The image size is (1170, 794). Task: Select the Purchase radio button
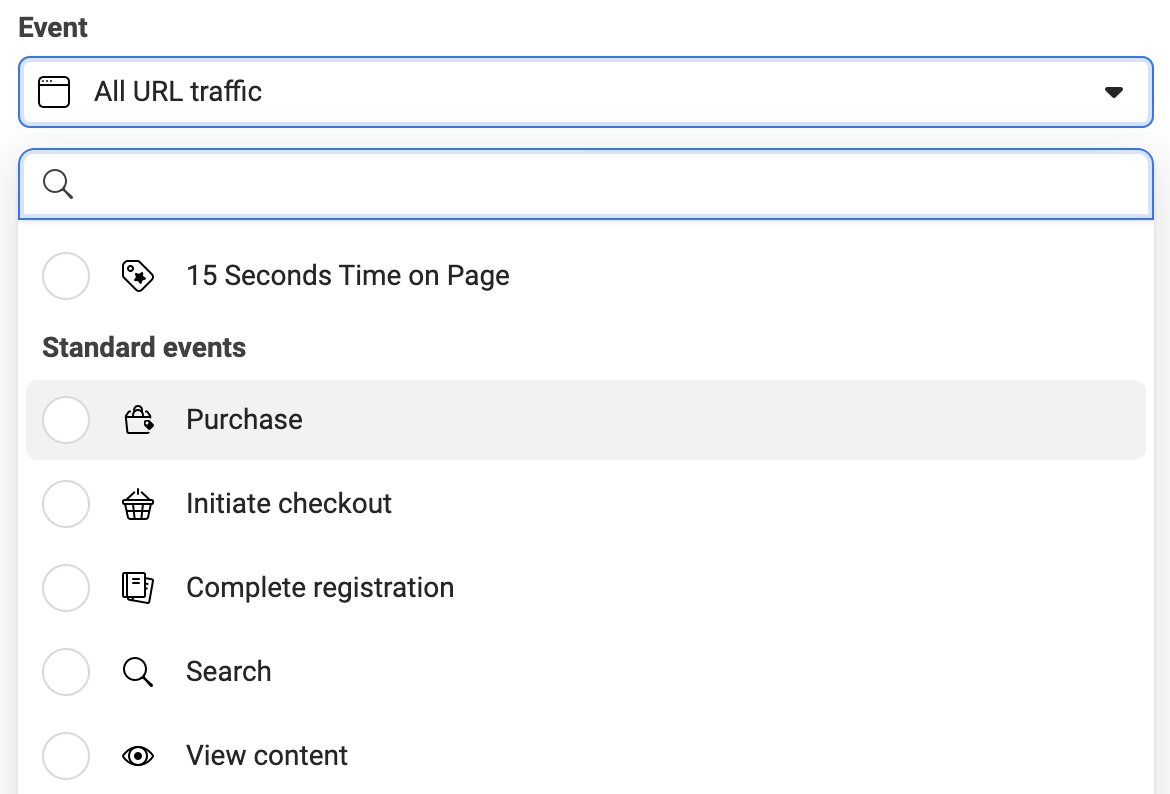coord(66,420)
